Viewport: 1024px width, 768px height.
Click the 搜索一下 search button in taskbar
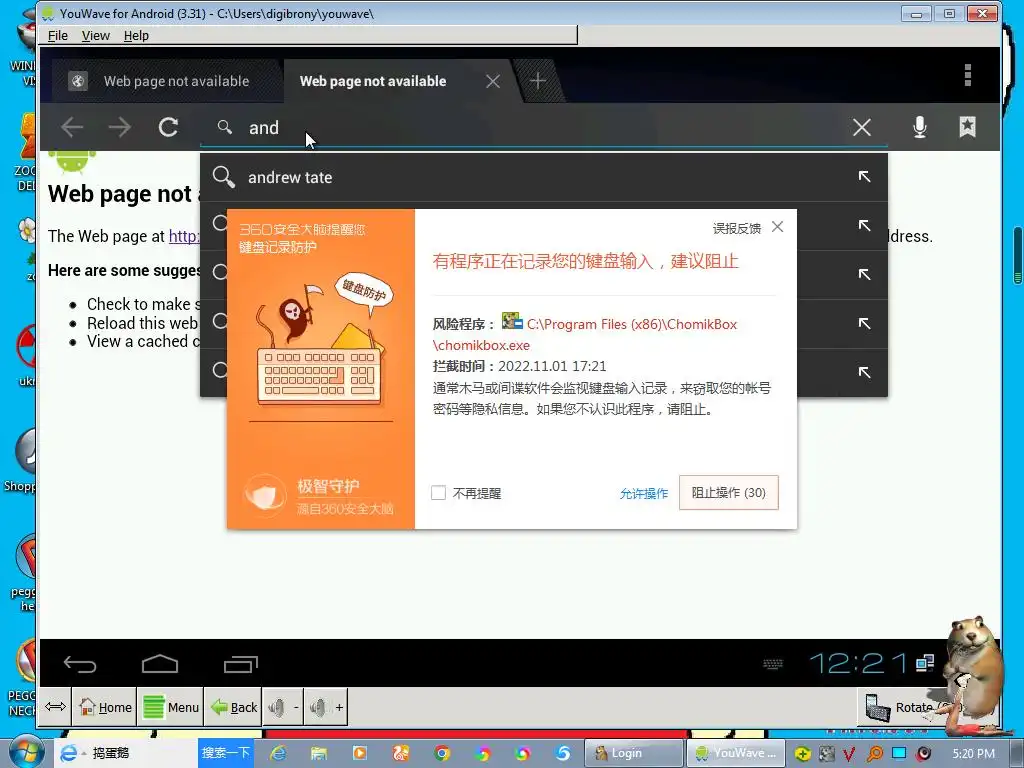point(226,753)
